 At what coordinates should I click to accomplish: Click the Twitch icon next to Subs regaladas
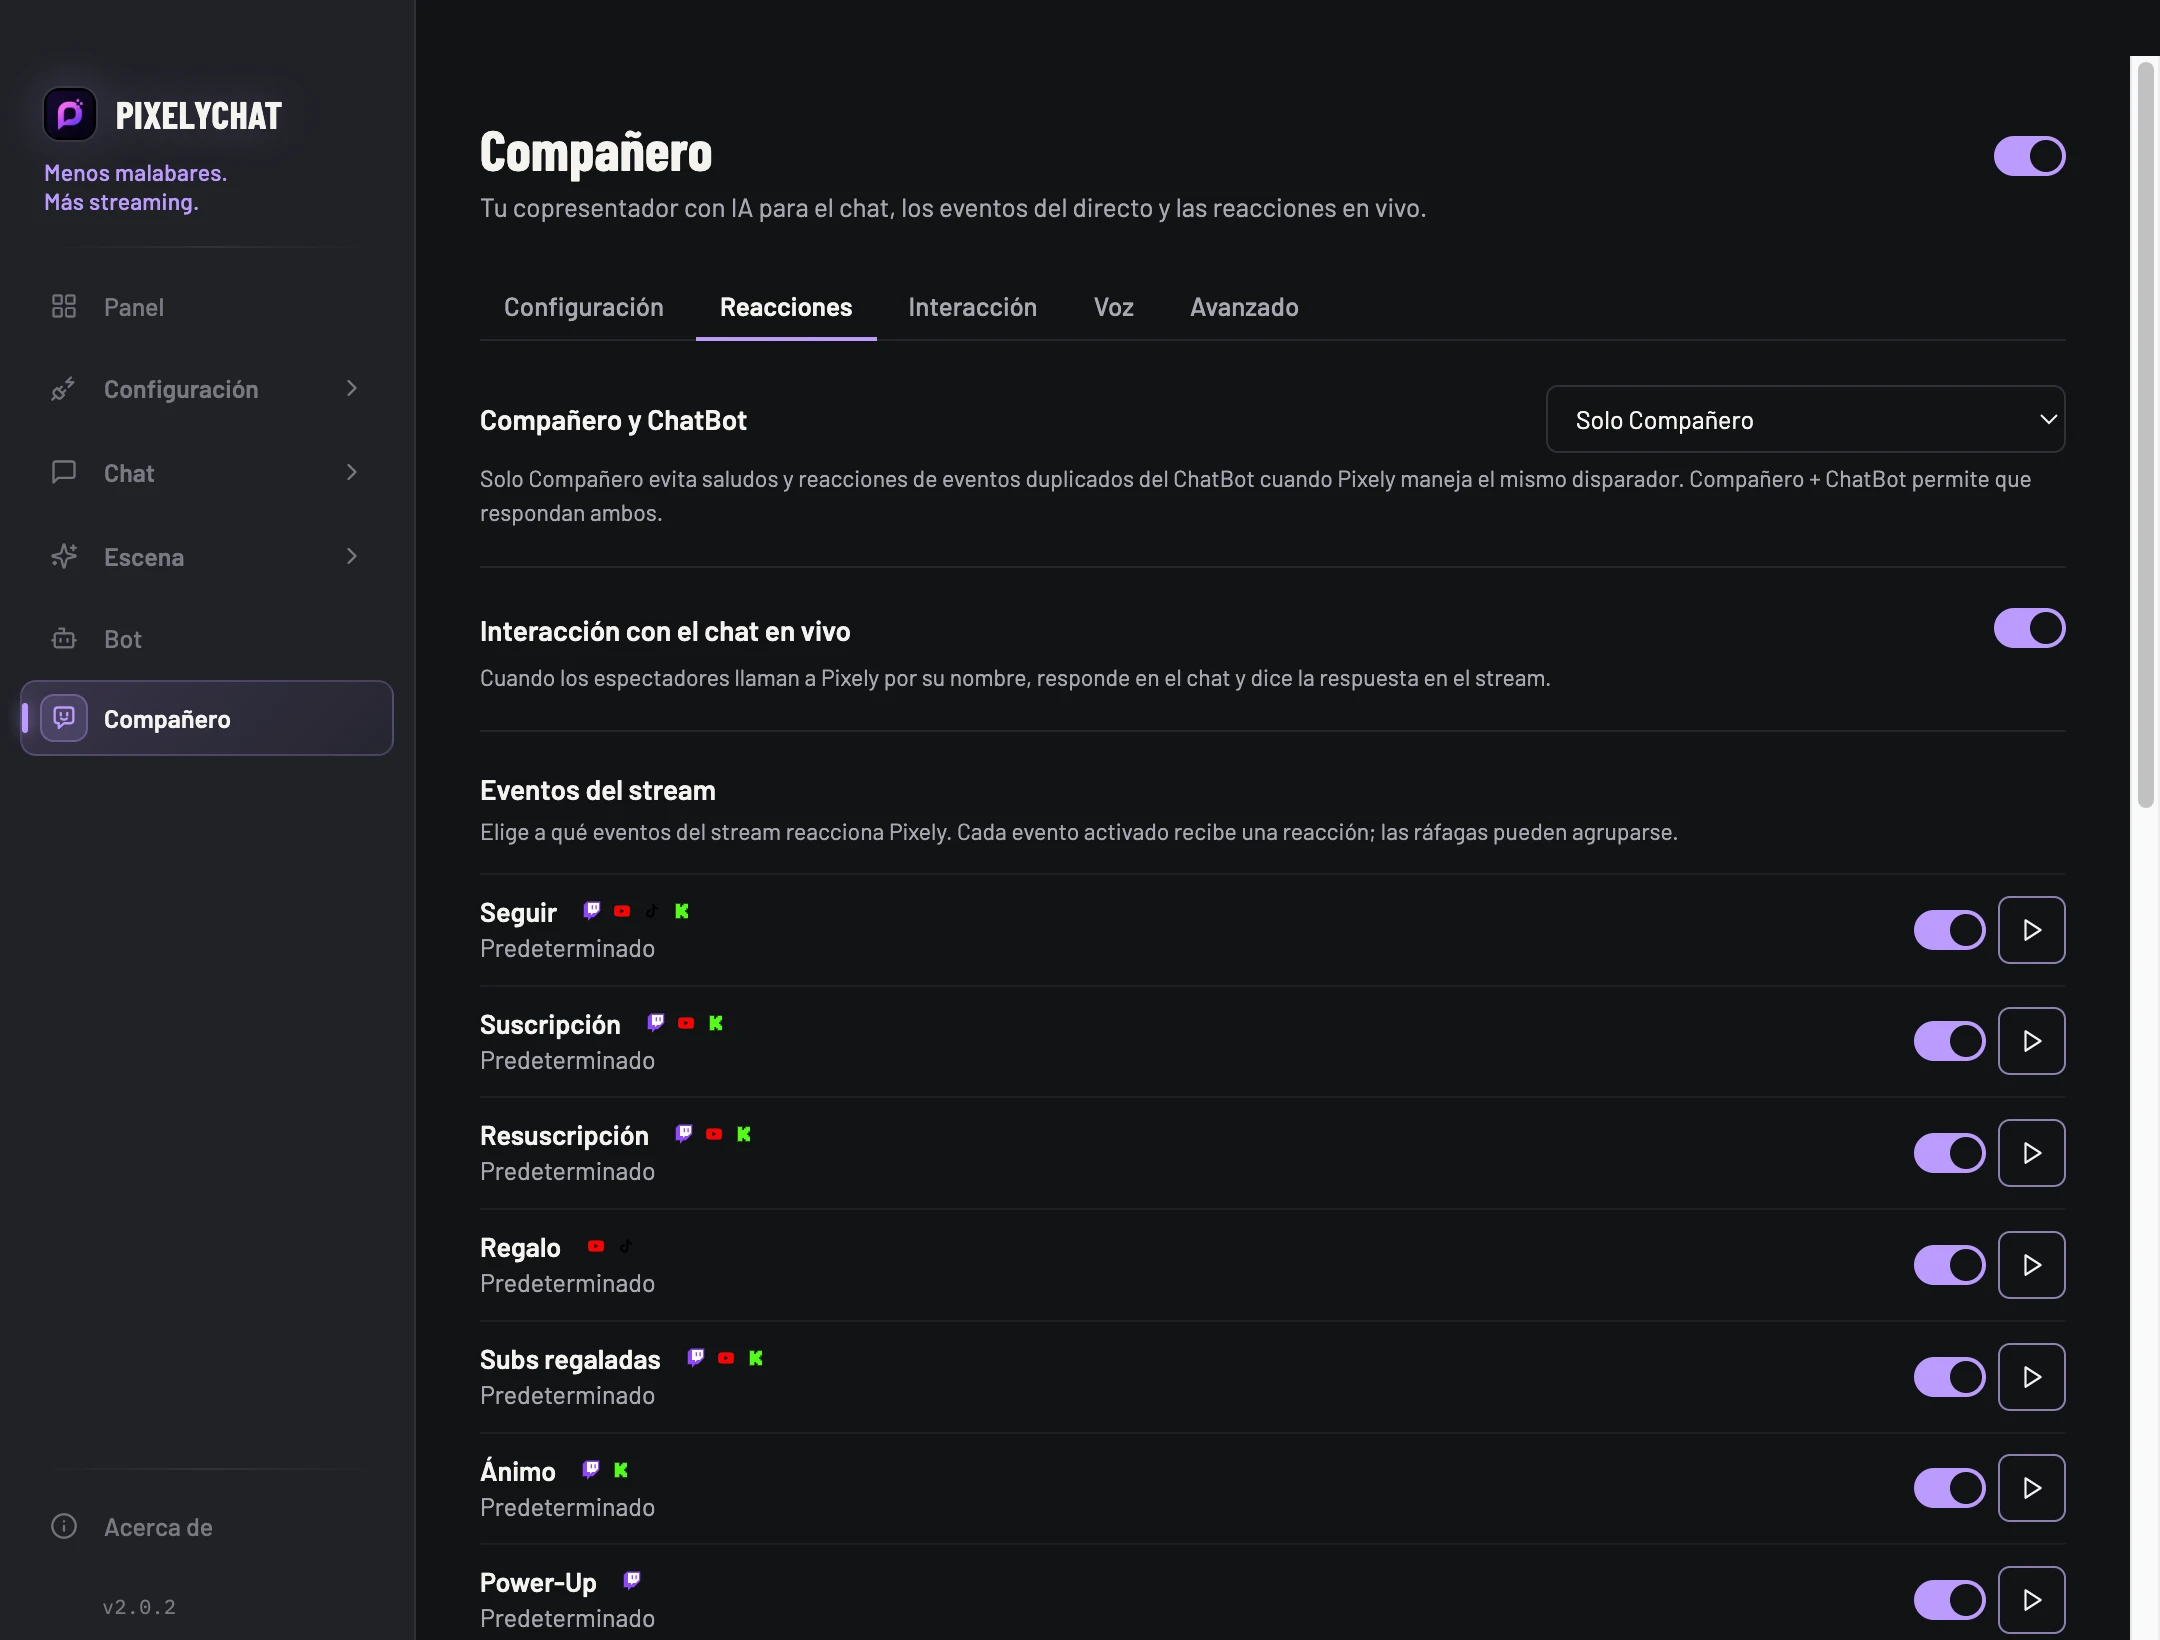pos(696,1357)
